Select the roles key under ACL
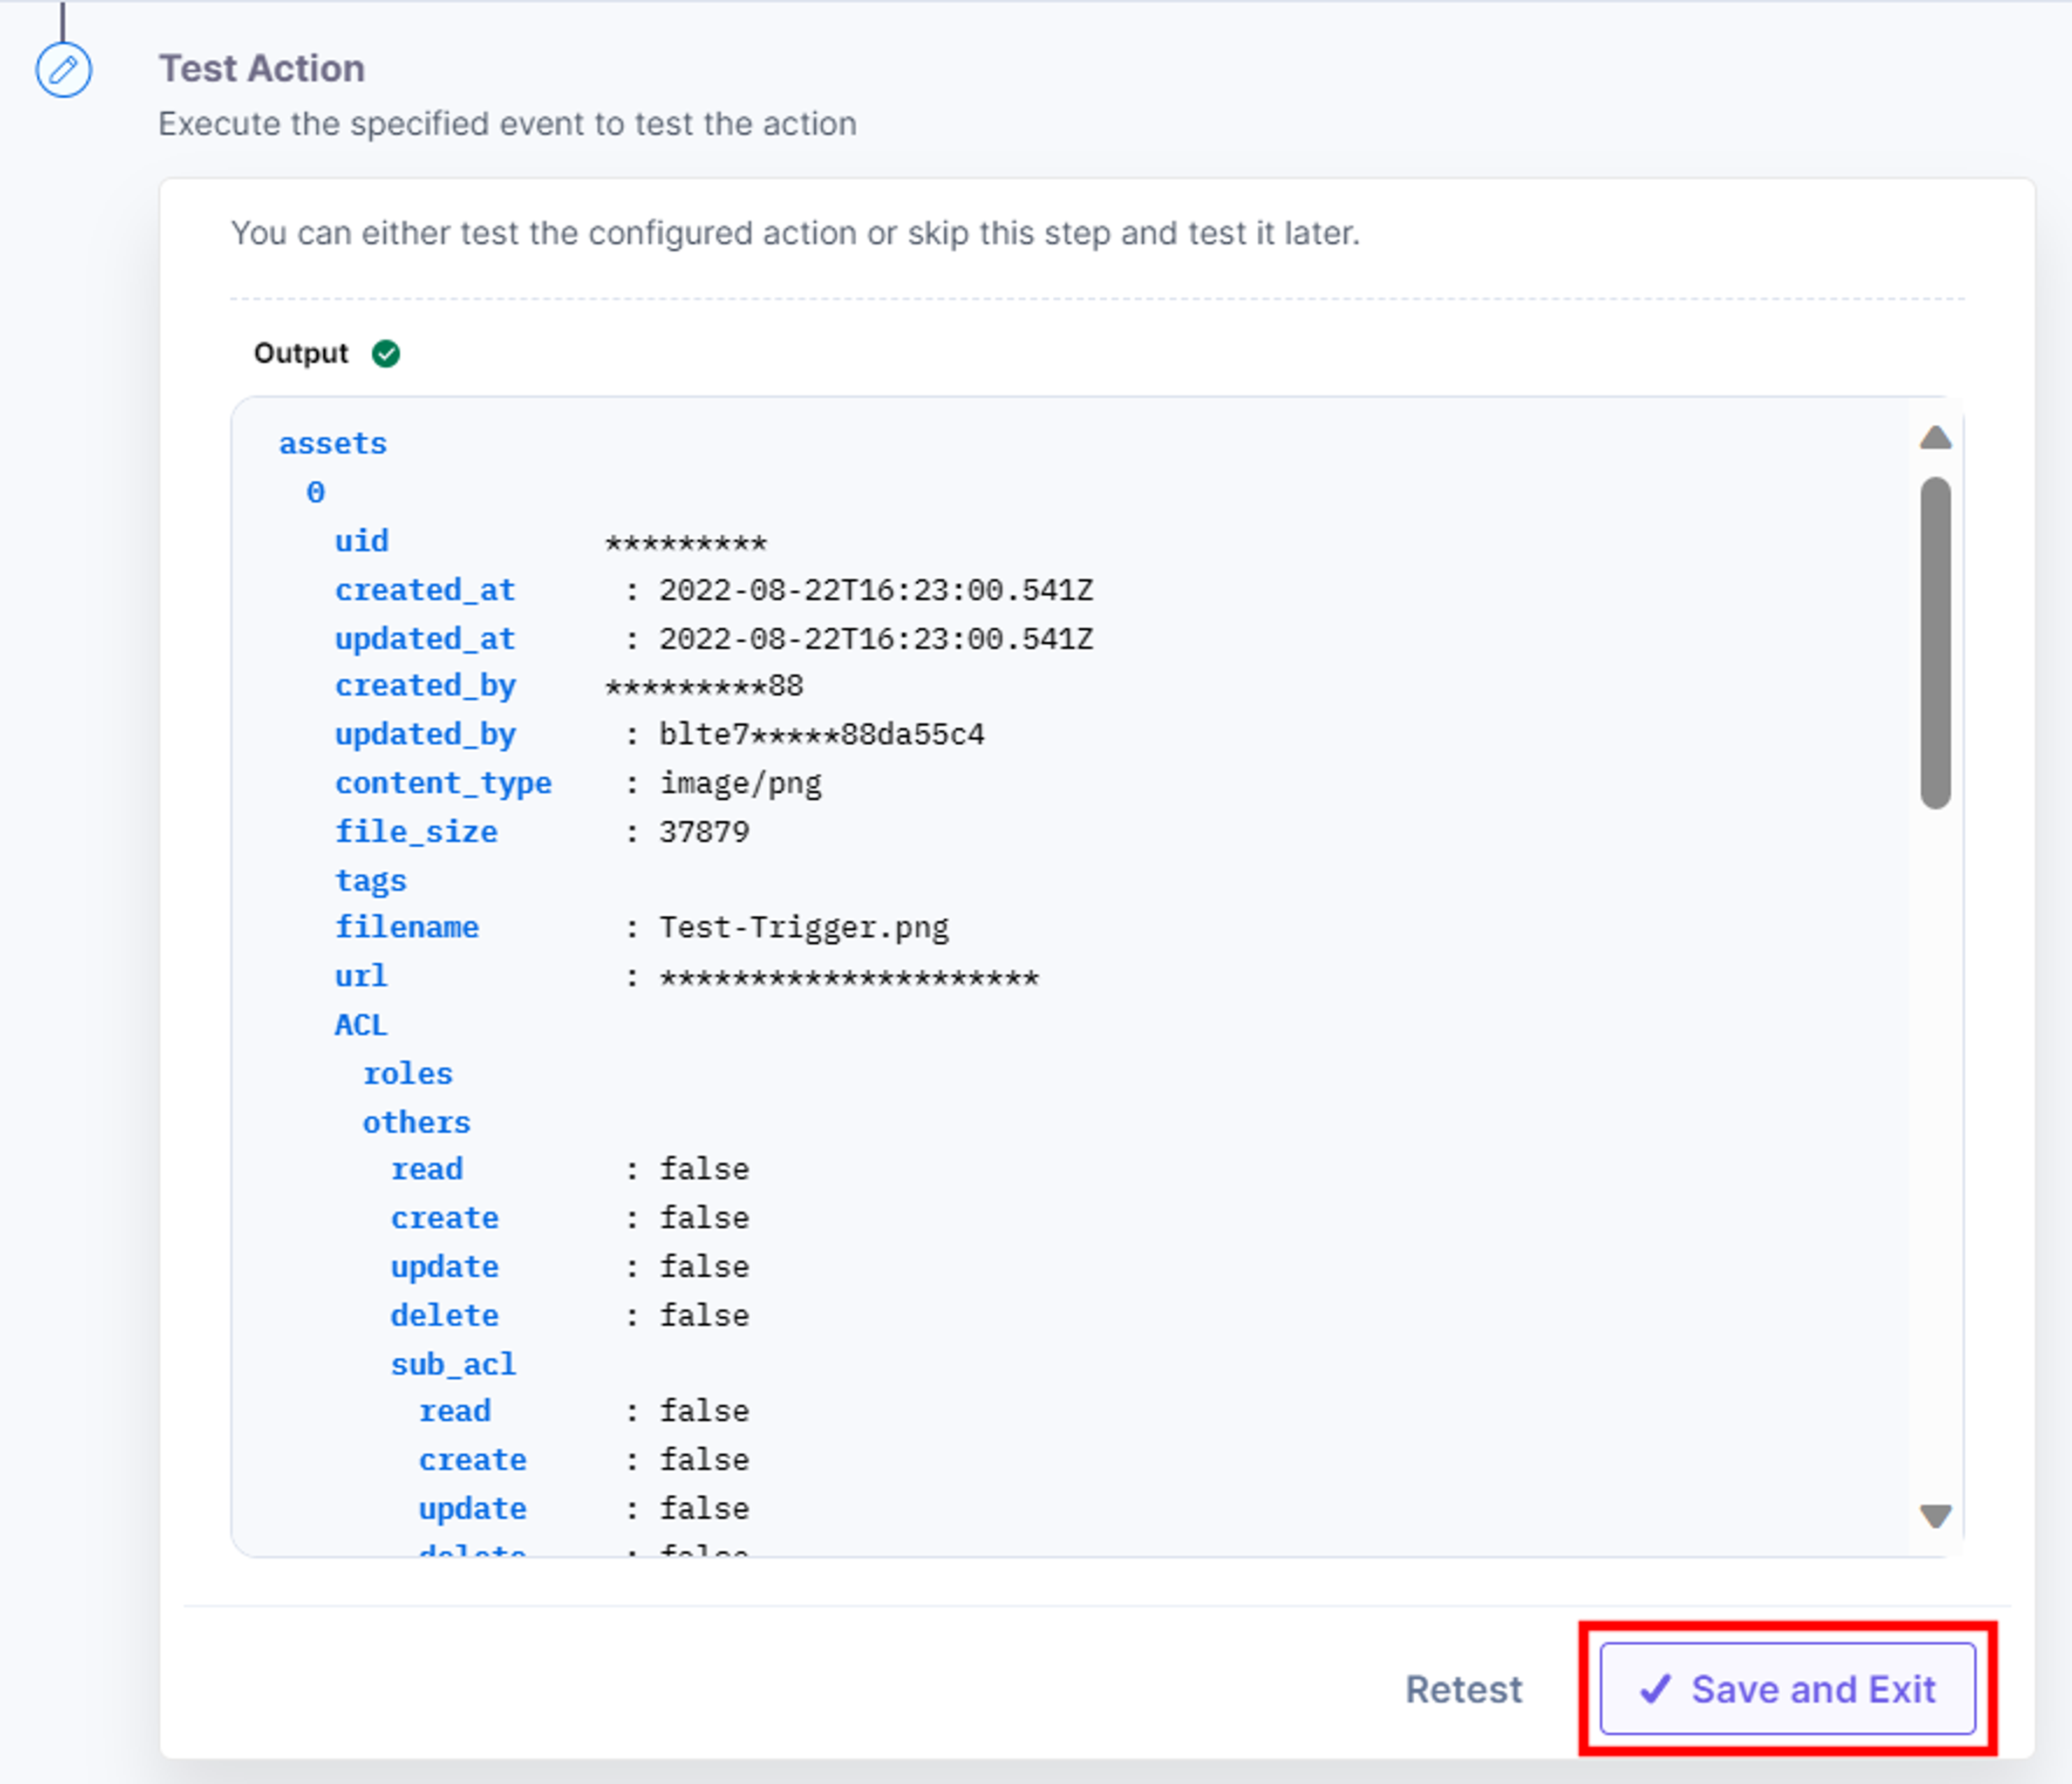Image resolution: width=2072 pixels, height=1784 pixels. tap(408, 1074)
